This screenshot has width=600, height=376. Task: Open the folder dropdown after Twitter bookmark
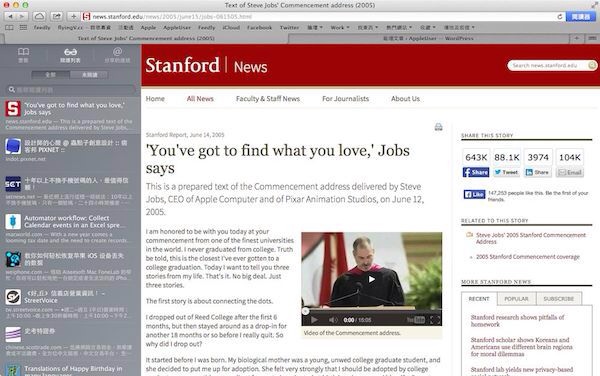(x=315, y=28)
